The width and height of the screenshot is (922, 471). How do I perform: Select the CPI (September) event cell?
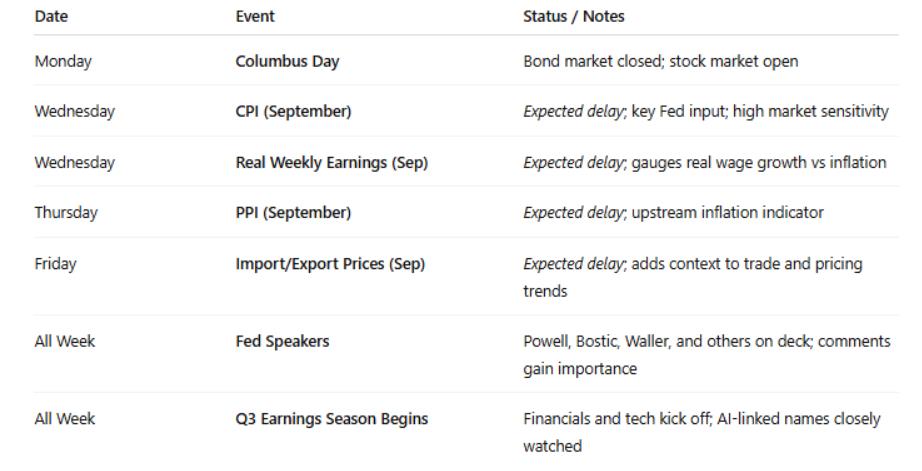click(x=293, y=112)
